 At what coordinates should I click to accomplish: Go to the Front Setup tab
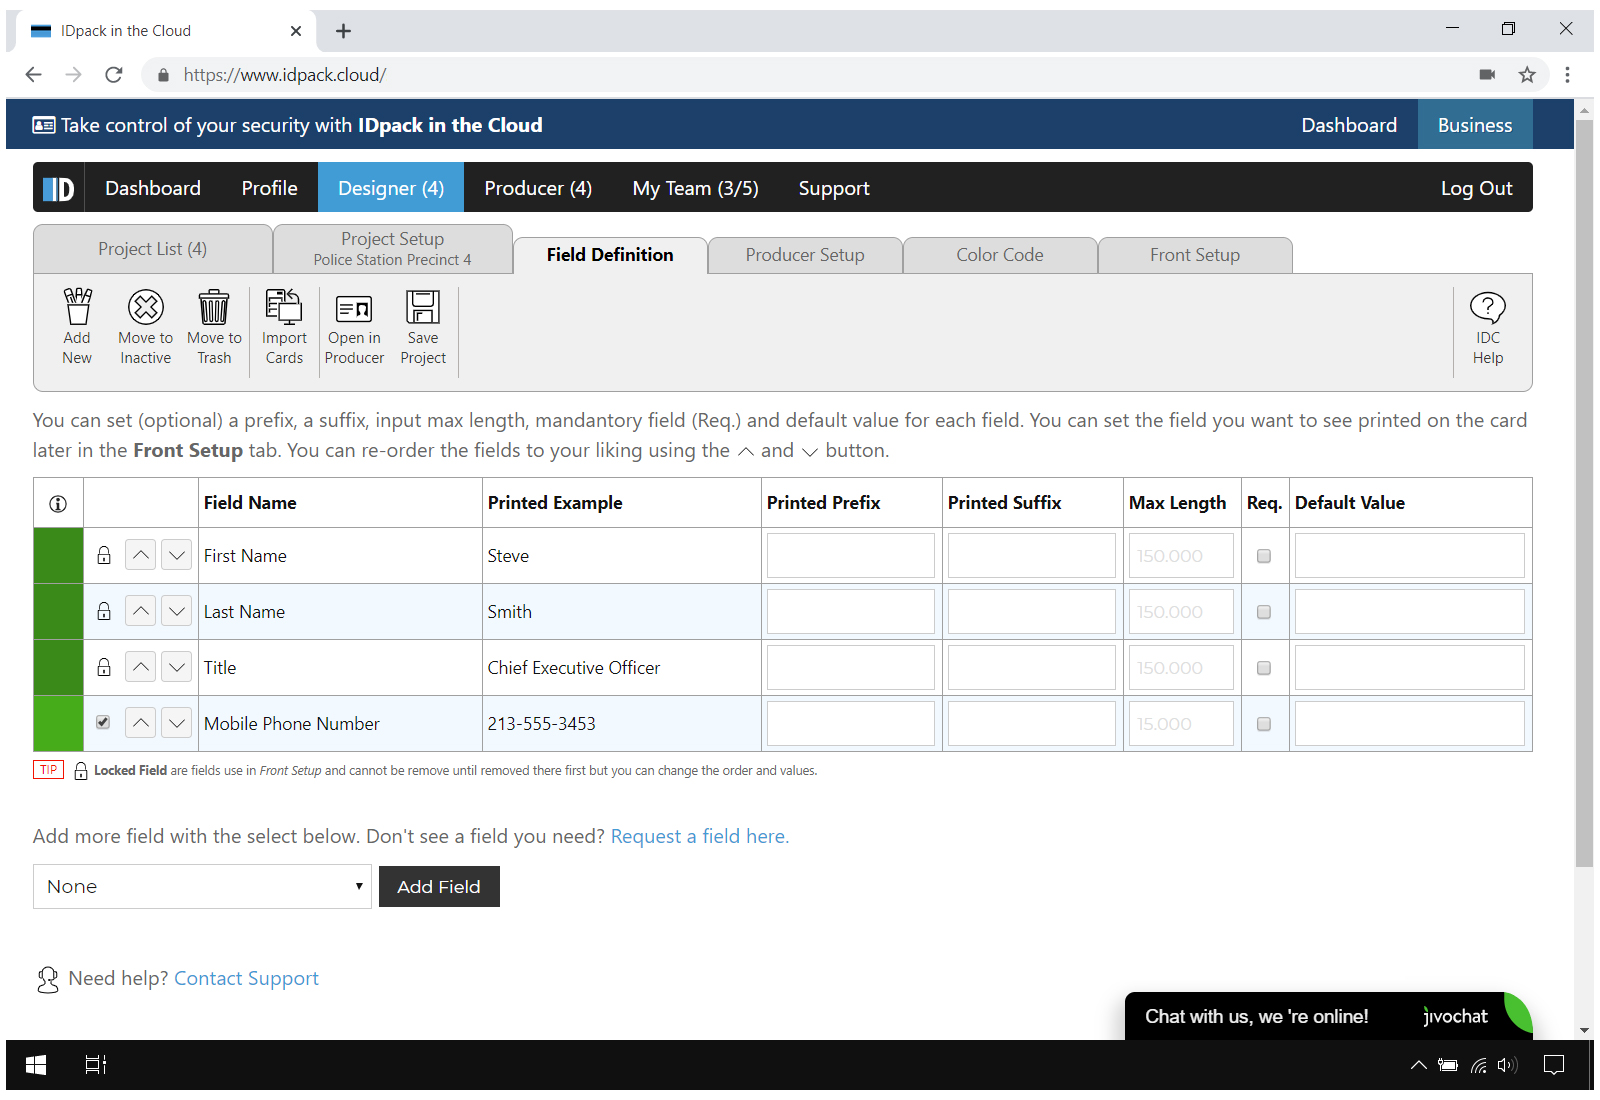click(x=1195, y=255)
